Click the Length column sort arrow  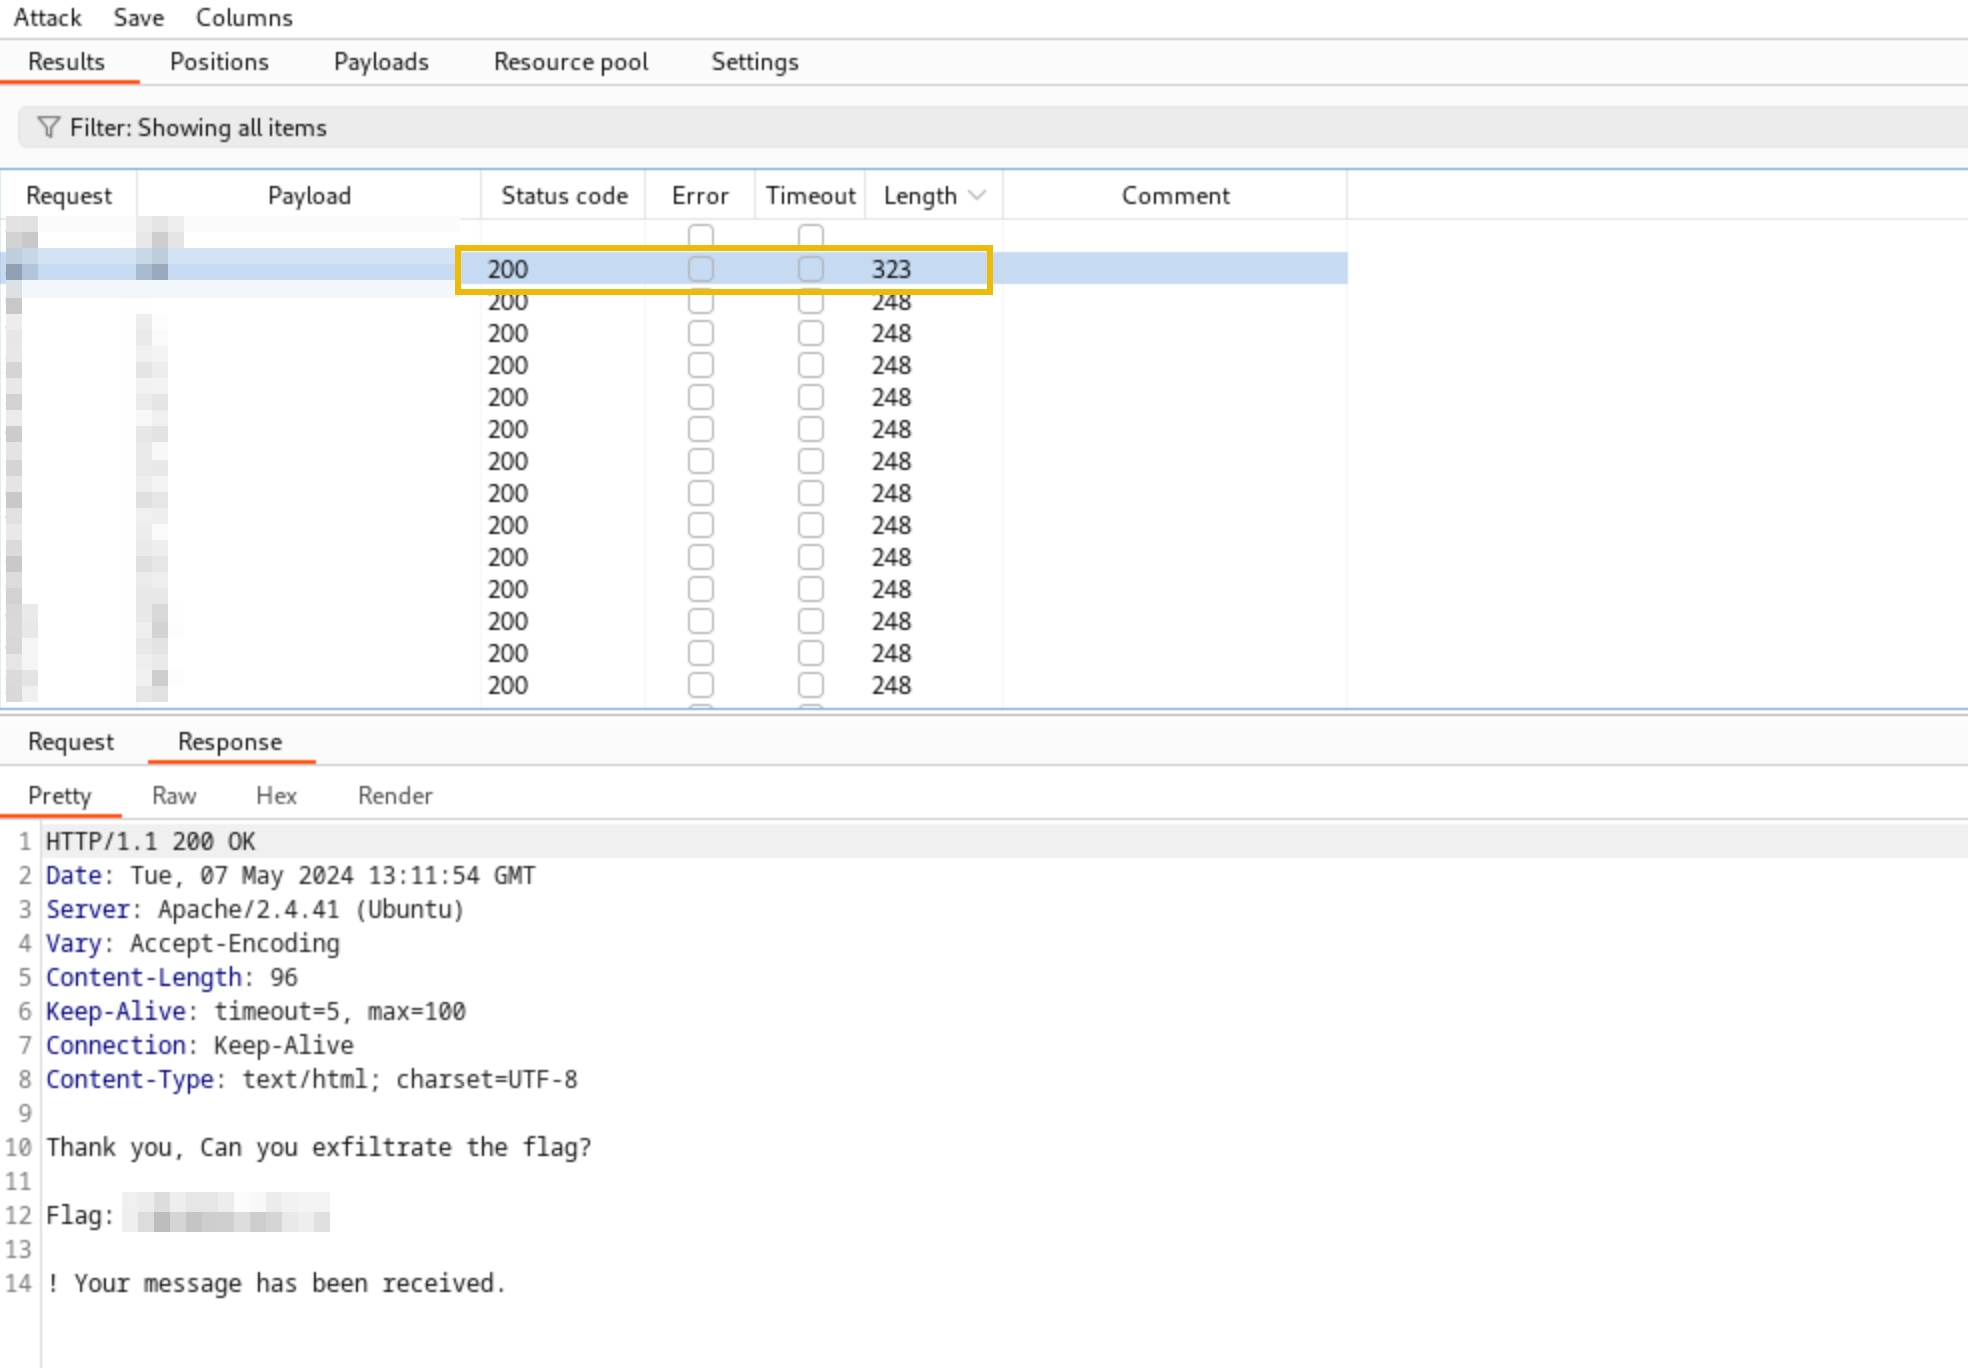tap(977, 195)
